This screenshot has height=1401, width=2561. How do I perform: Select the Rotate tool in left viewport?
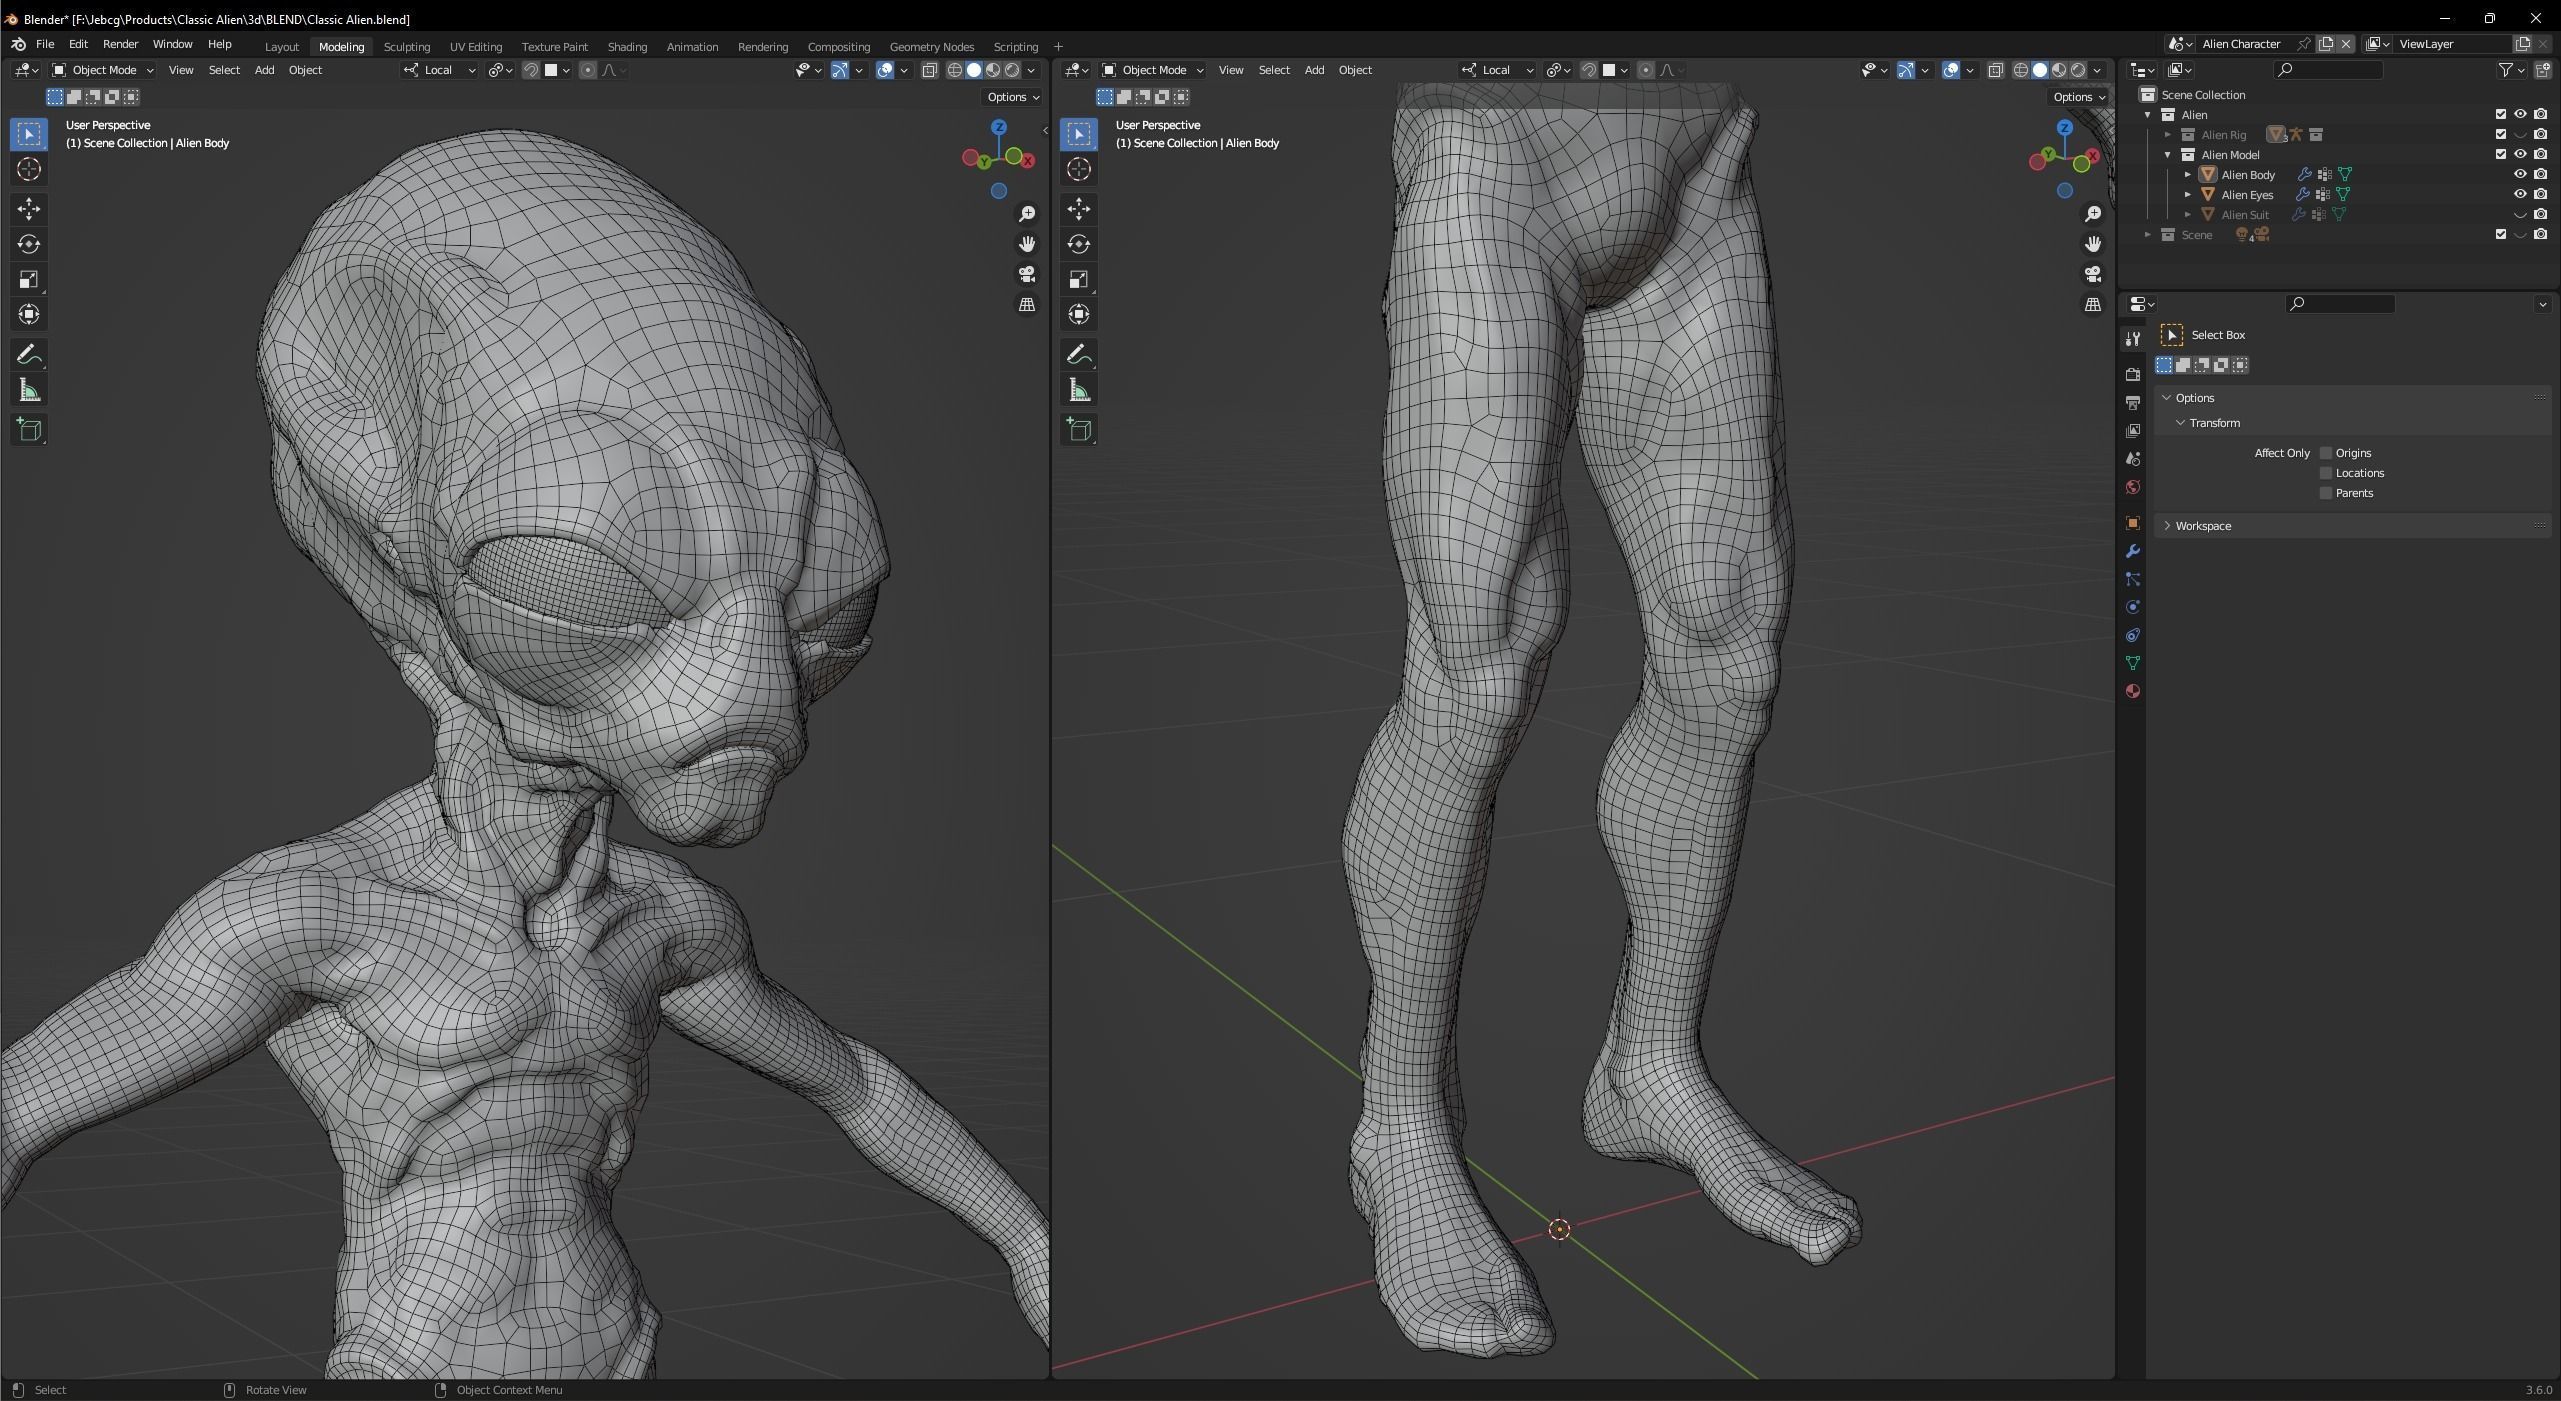tap(29, 244)
